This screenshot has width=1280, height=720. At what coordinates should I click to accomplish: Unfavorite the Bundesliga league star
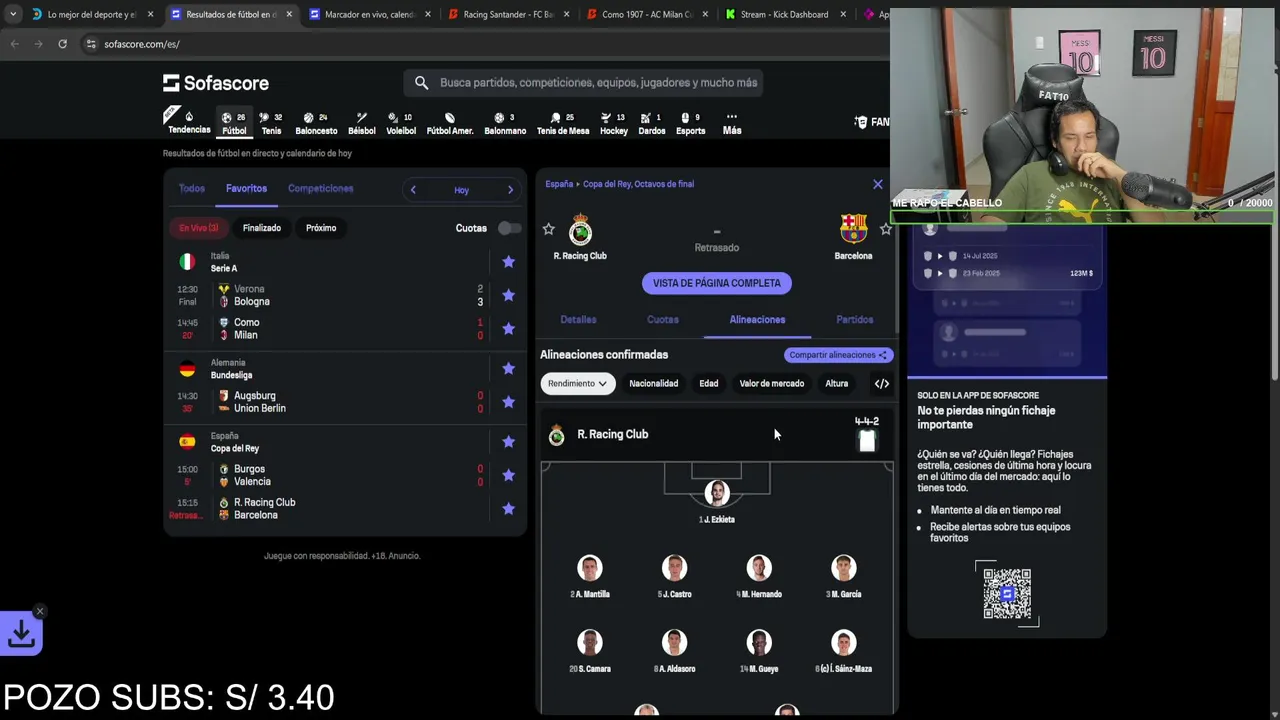click(508, 369)
